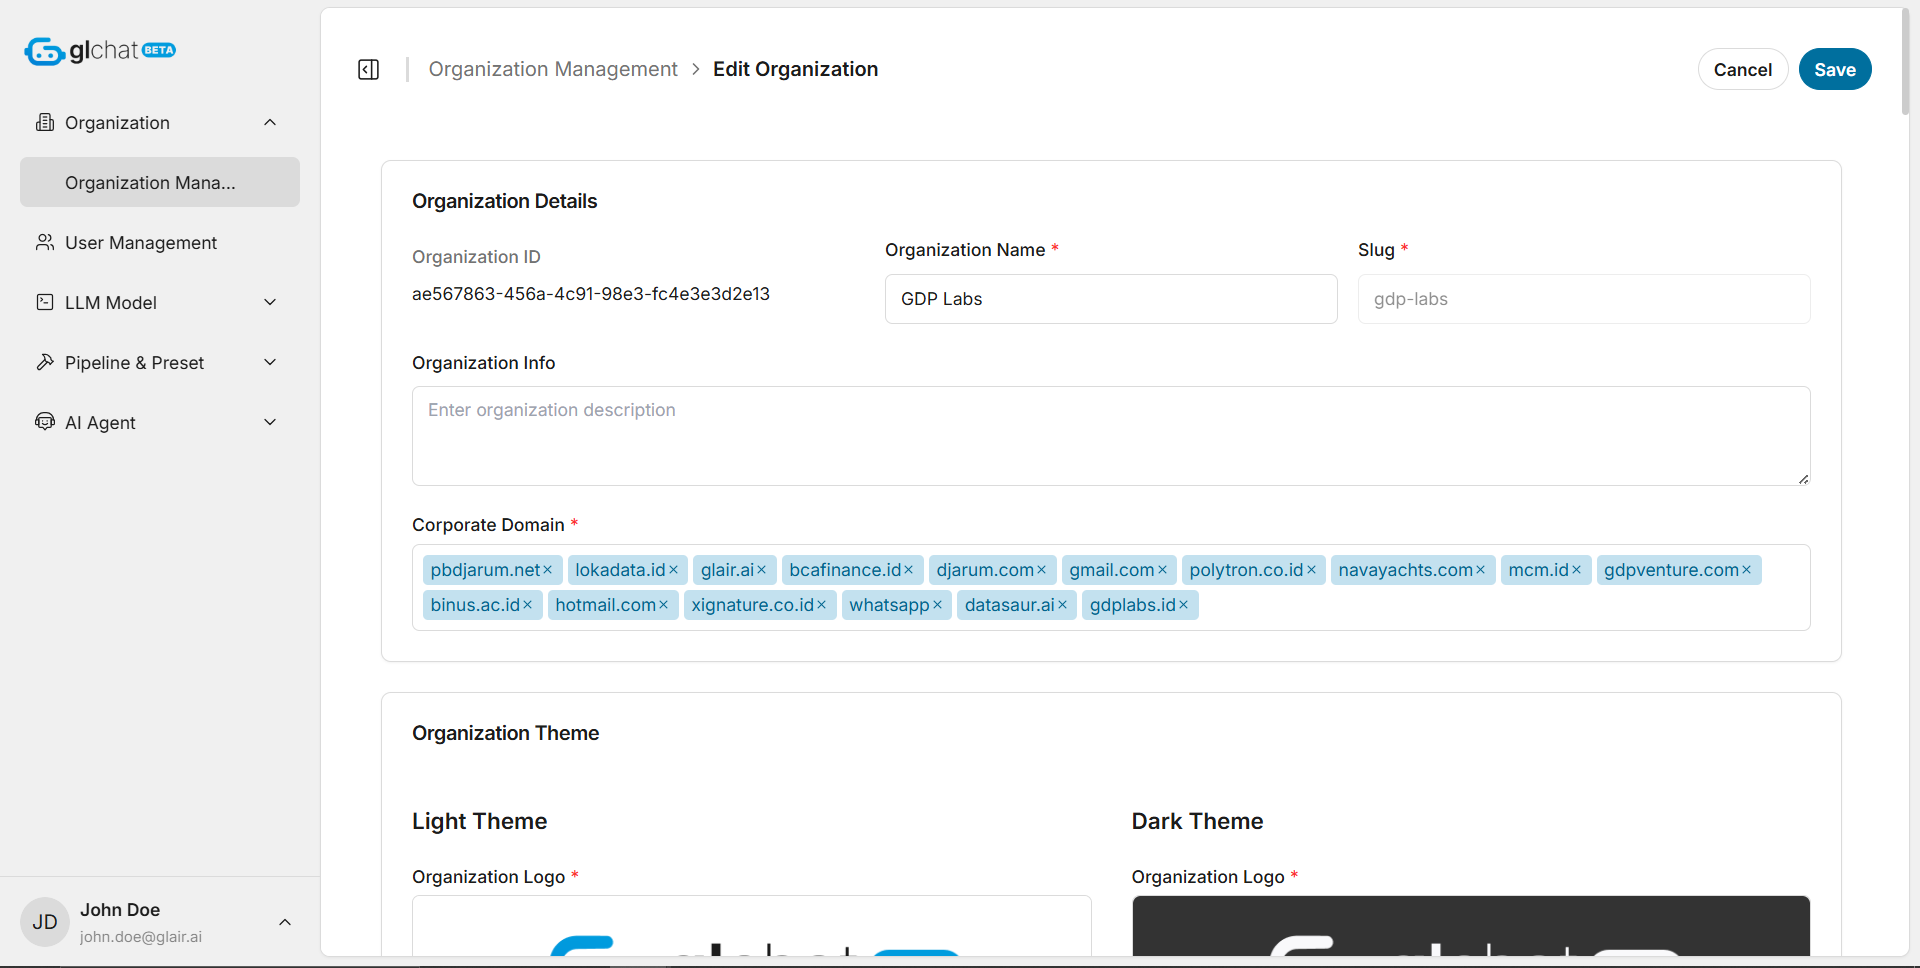The height and width of the screenshot is (968, 1920).
Task: Expand the LLM Model menu
Action: (269, 302)
